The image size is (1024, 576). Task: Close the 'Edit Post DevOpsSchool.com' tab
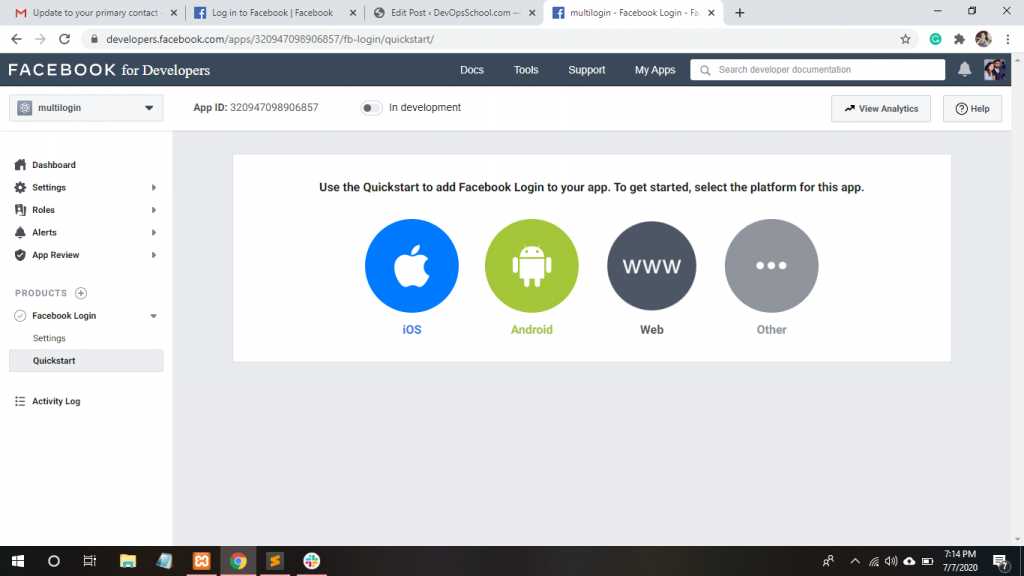point(532,12)
